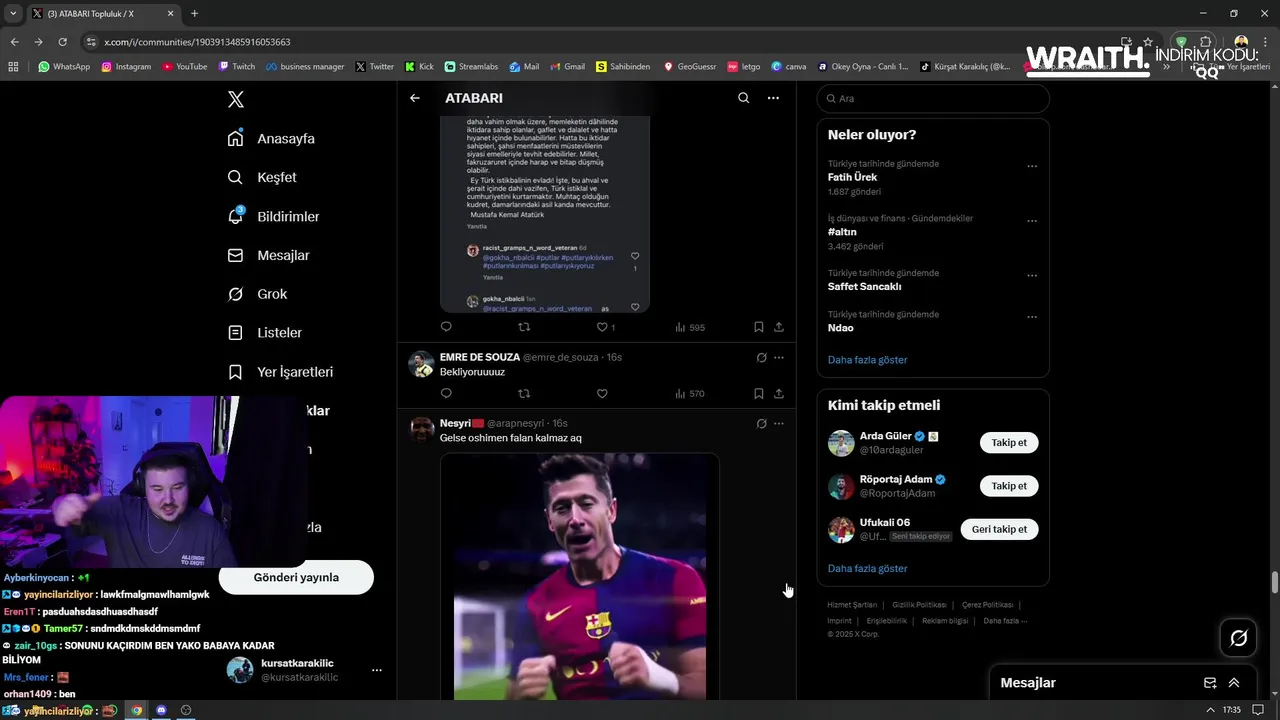Follow Röportaj Adam

(1009, 486)
